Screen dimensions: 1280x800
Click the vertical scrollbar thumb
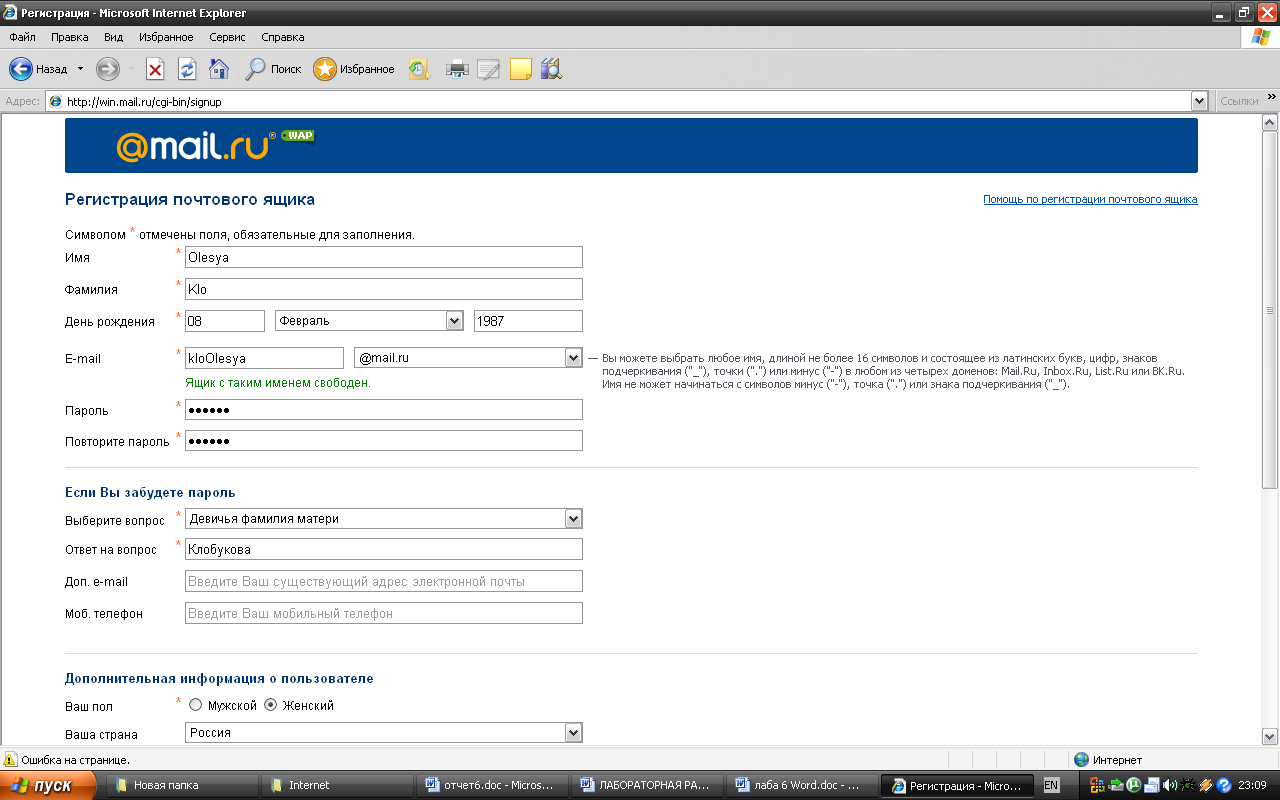pyautogui.click(x=1270, y=310)
